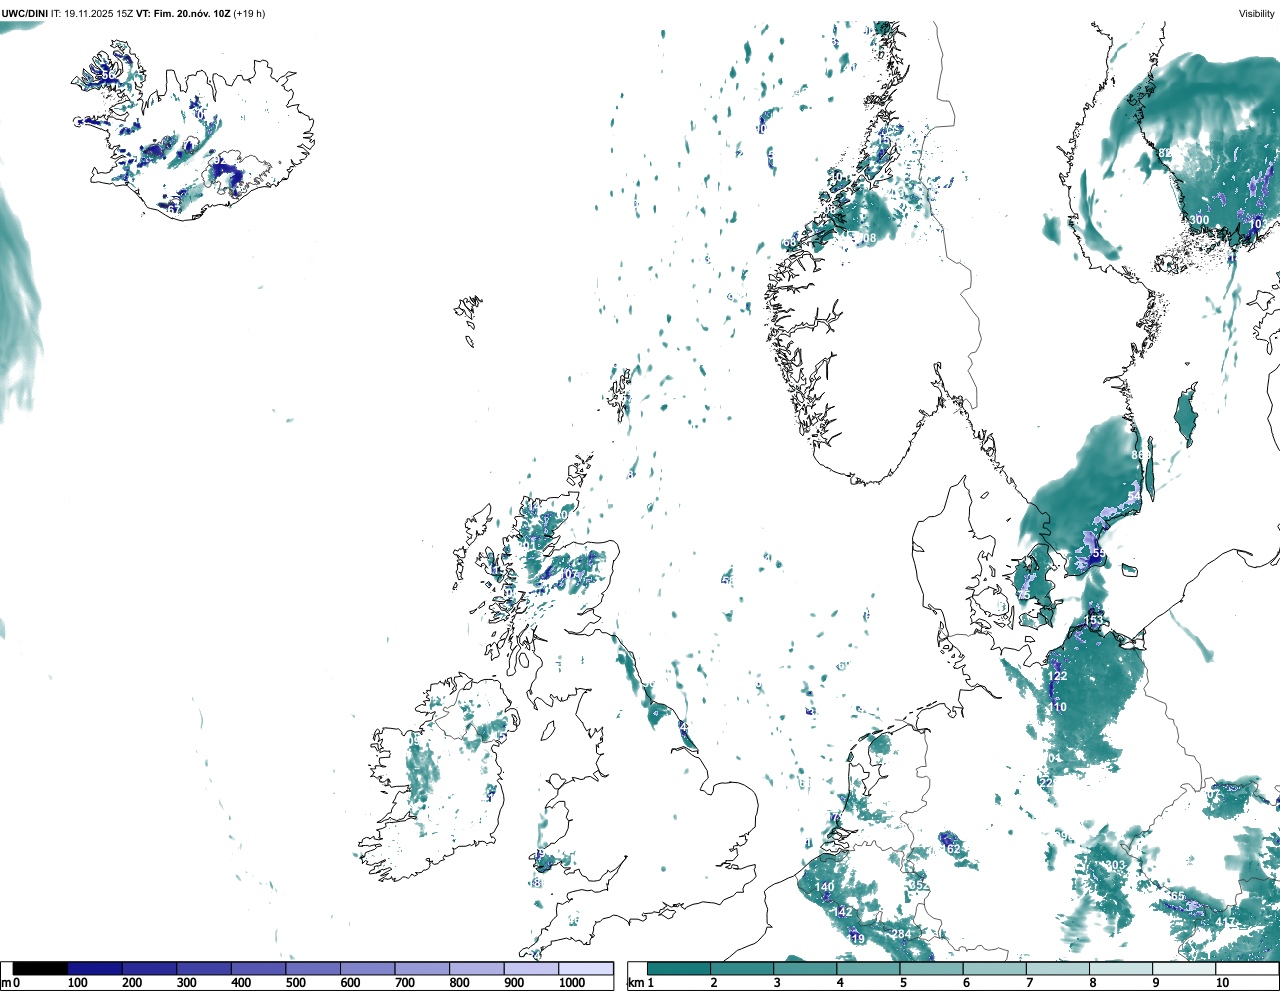Viewport: 1280px width, 991px height.
Task: Click the '153' visibility value on the map
Action: (x=1093, y=621)
